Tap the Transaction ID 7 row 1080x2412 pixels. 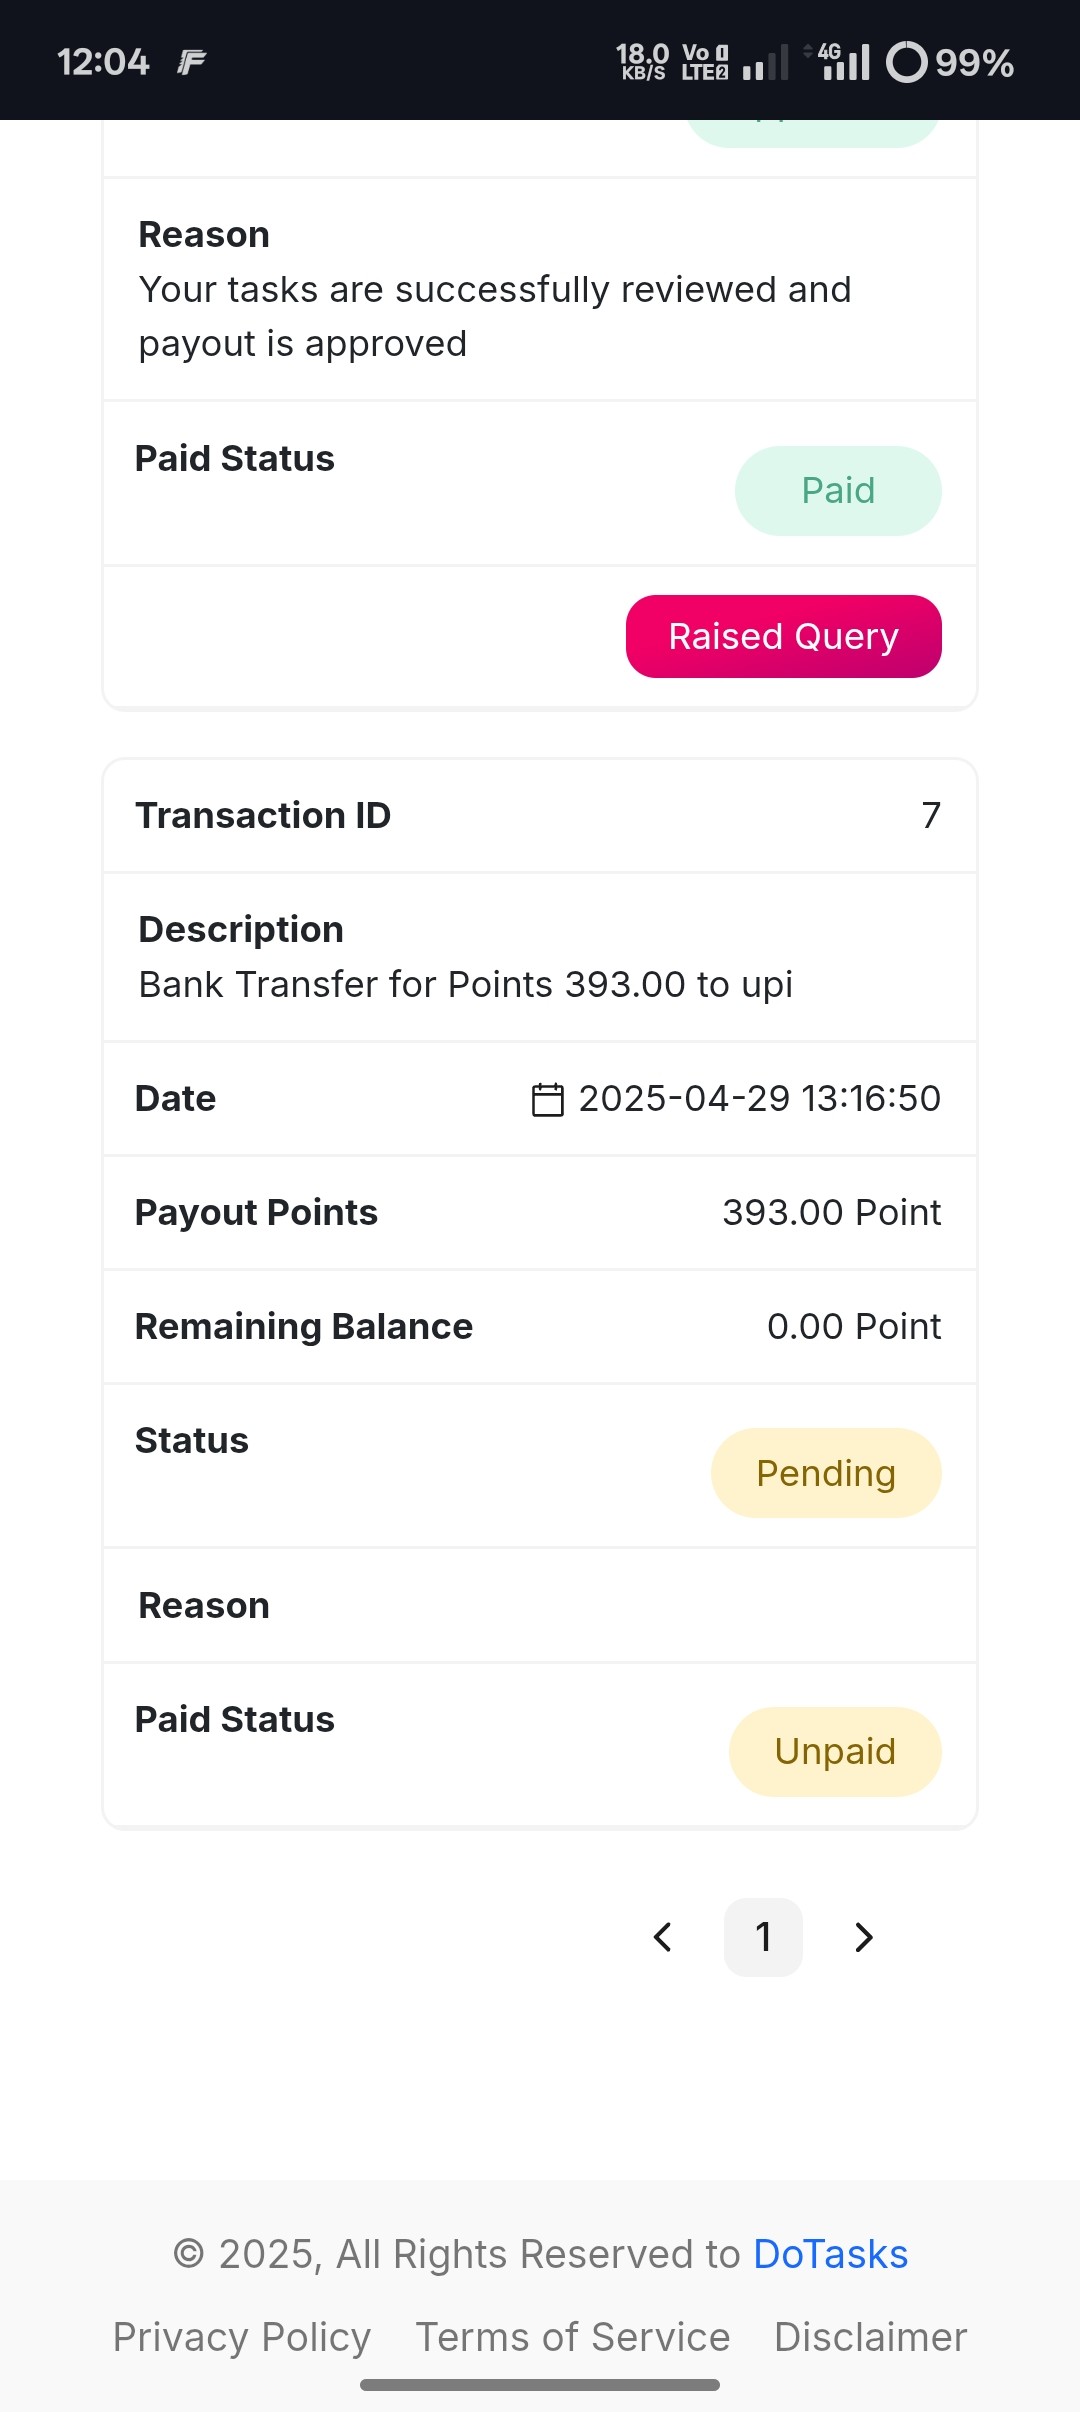540,816
